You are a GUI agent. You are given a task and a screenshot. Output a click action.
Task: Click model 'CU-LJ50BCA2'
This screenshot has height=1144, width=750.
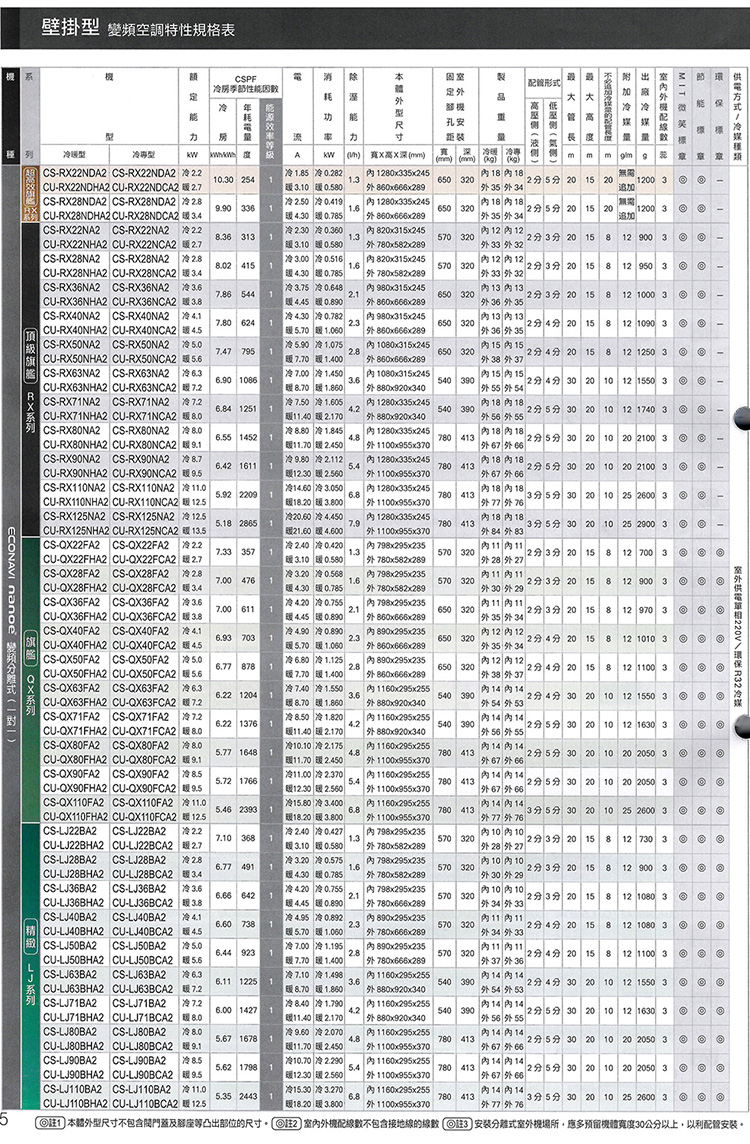(x=142, y=960)
